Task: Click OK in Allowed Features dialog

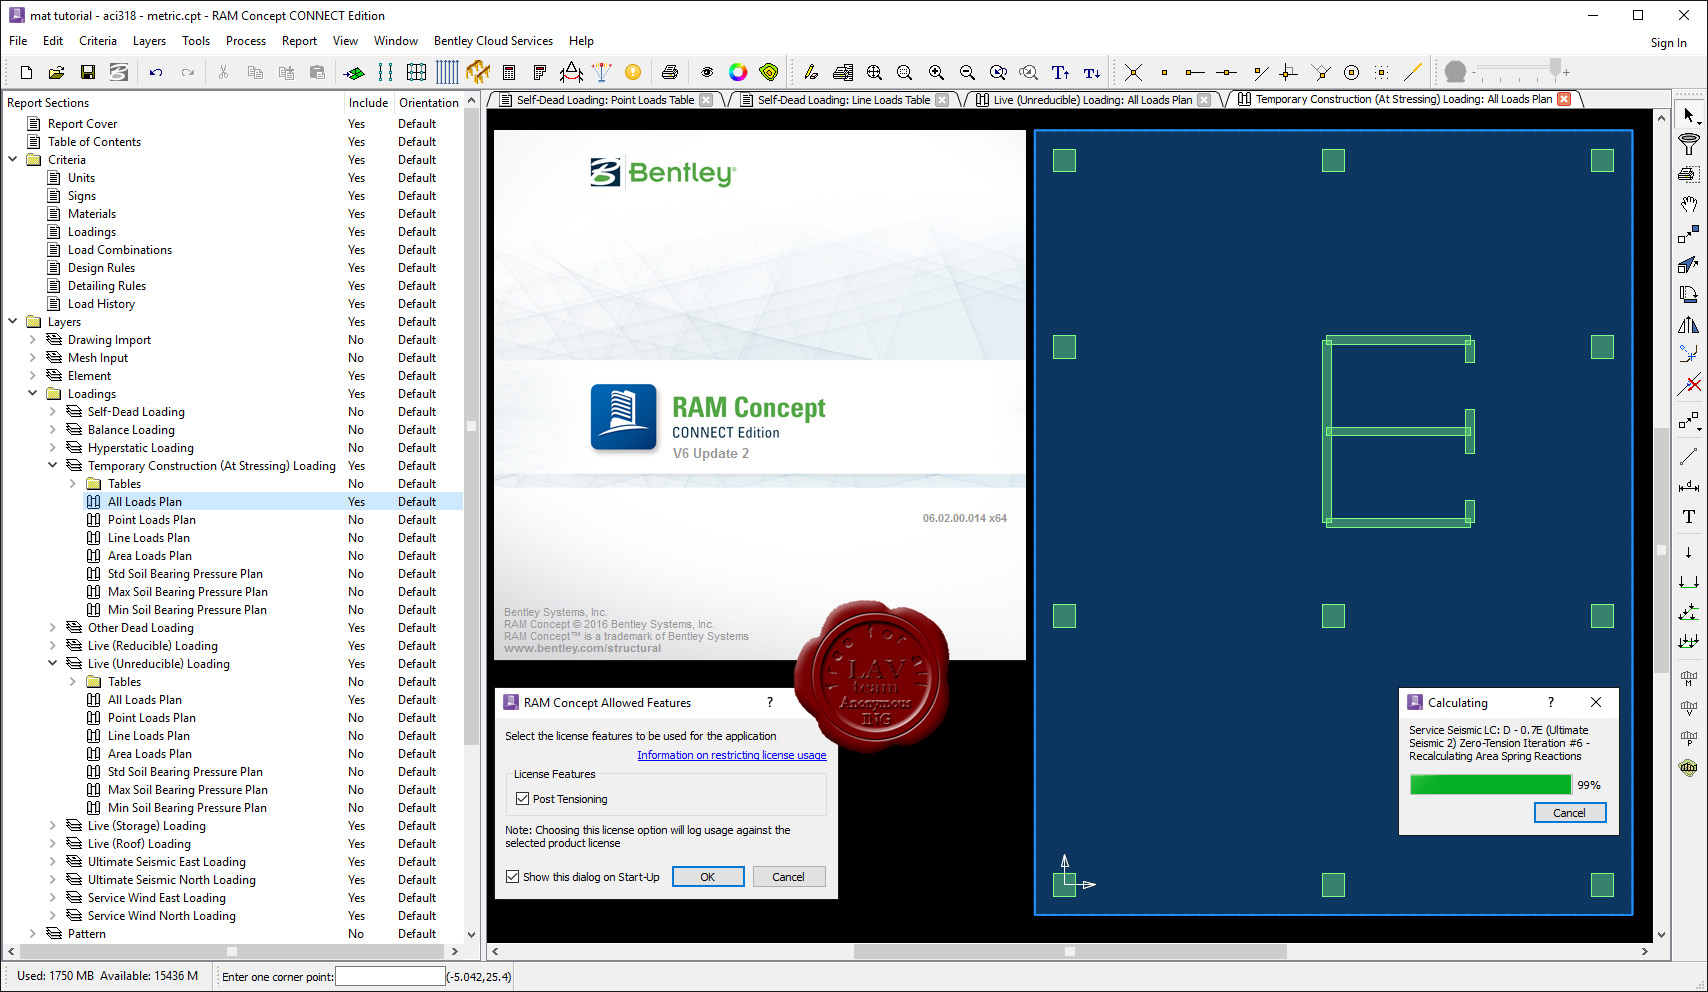Action: coord(708,877)
